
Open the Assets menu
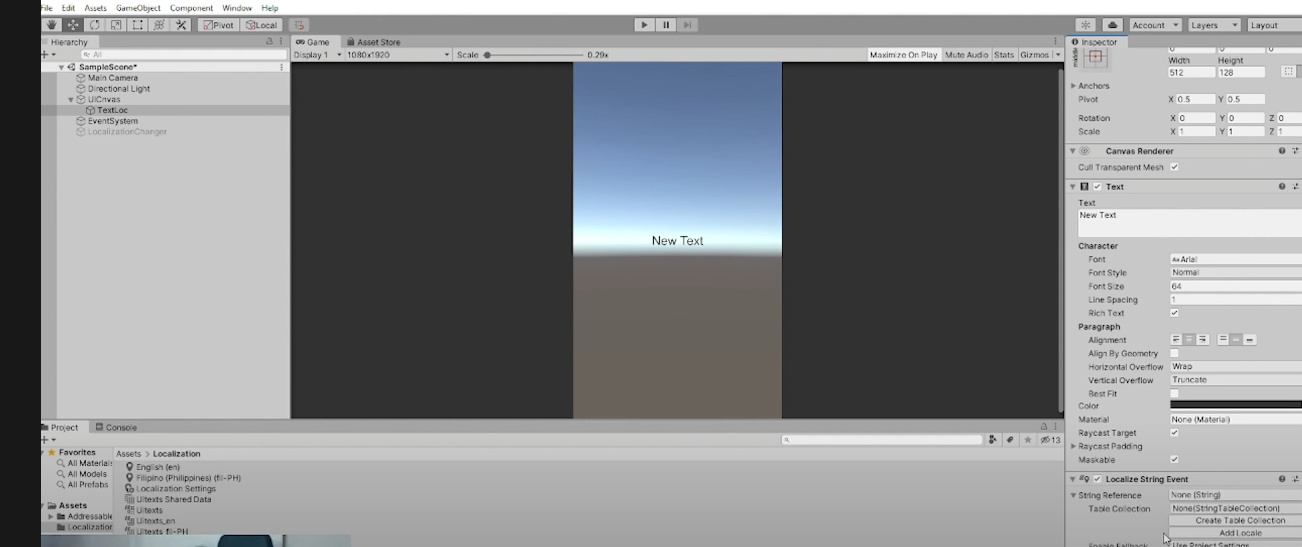tap(96, 8)
